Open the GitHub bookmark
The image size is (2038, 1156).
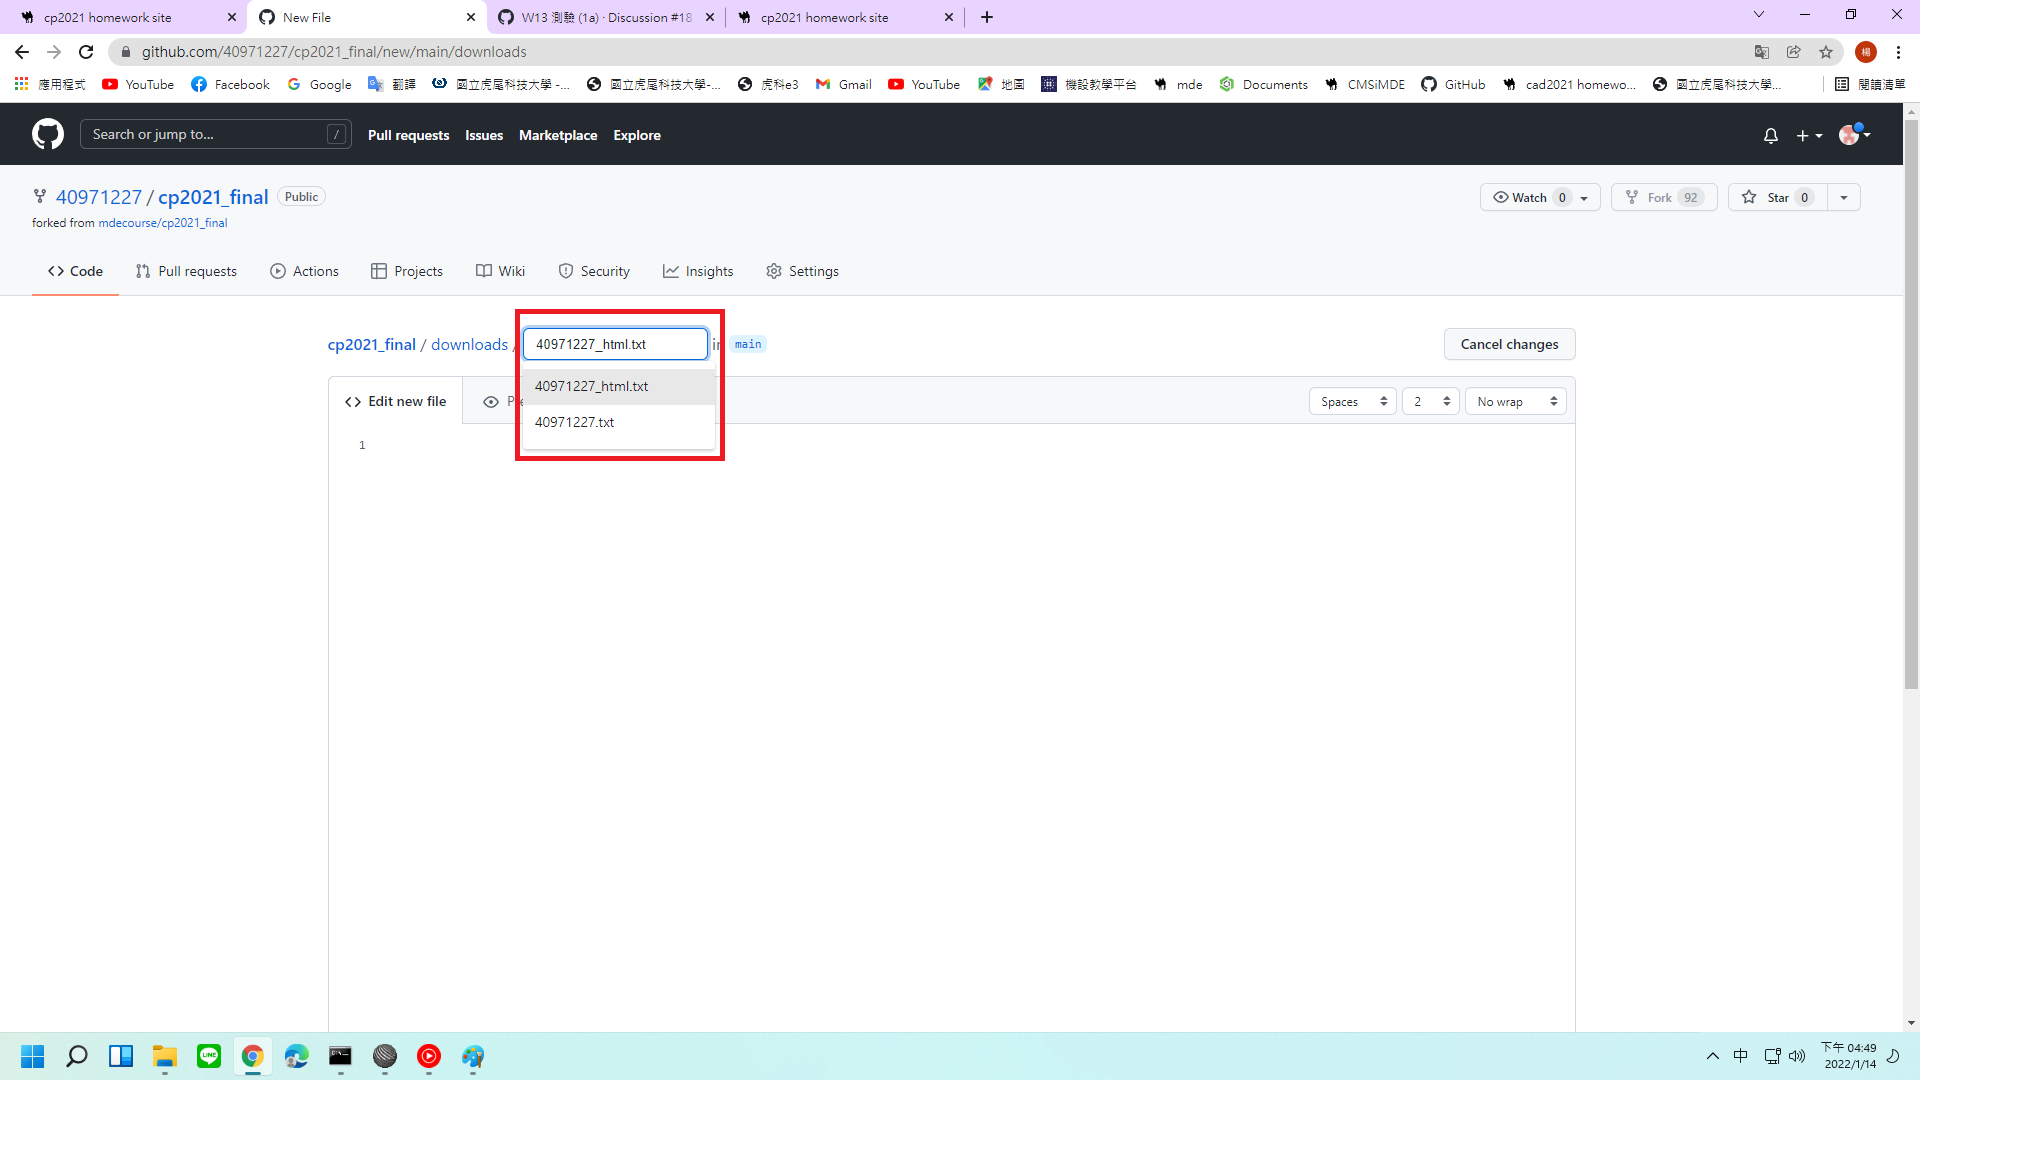pos(1453,84)
